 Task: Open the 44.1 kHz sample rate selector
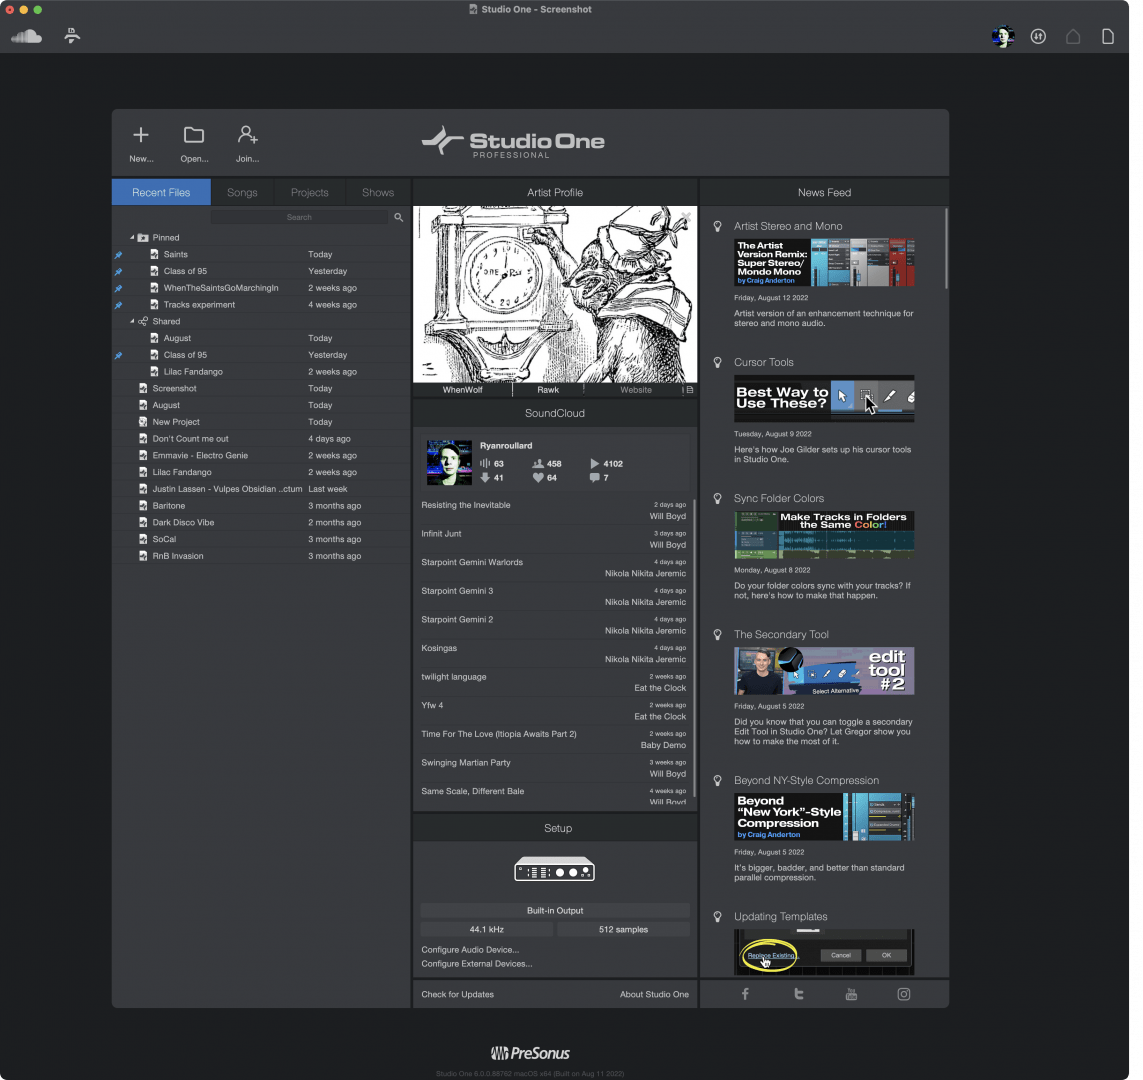pyautogui.click(x=486, y=929)
